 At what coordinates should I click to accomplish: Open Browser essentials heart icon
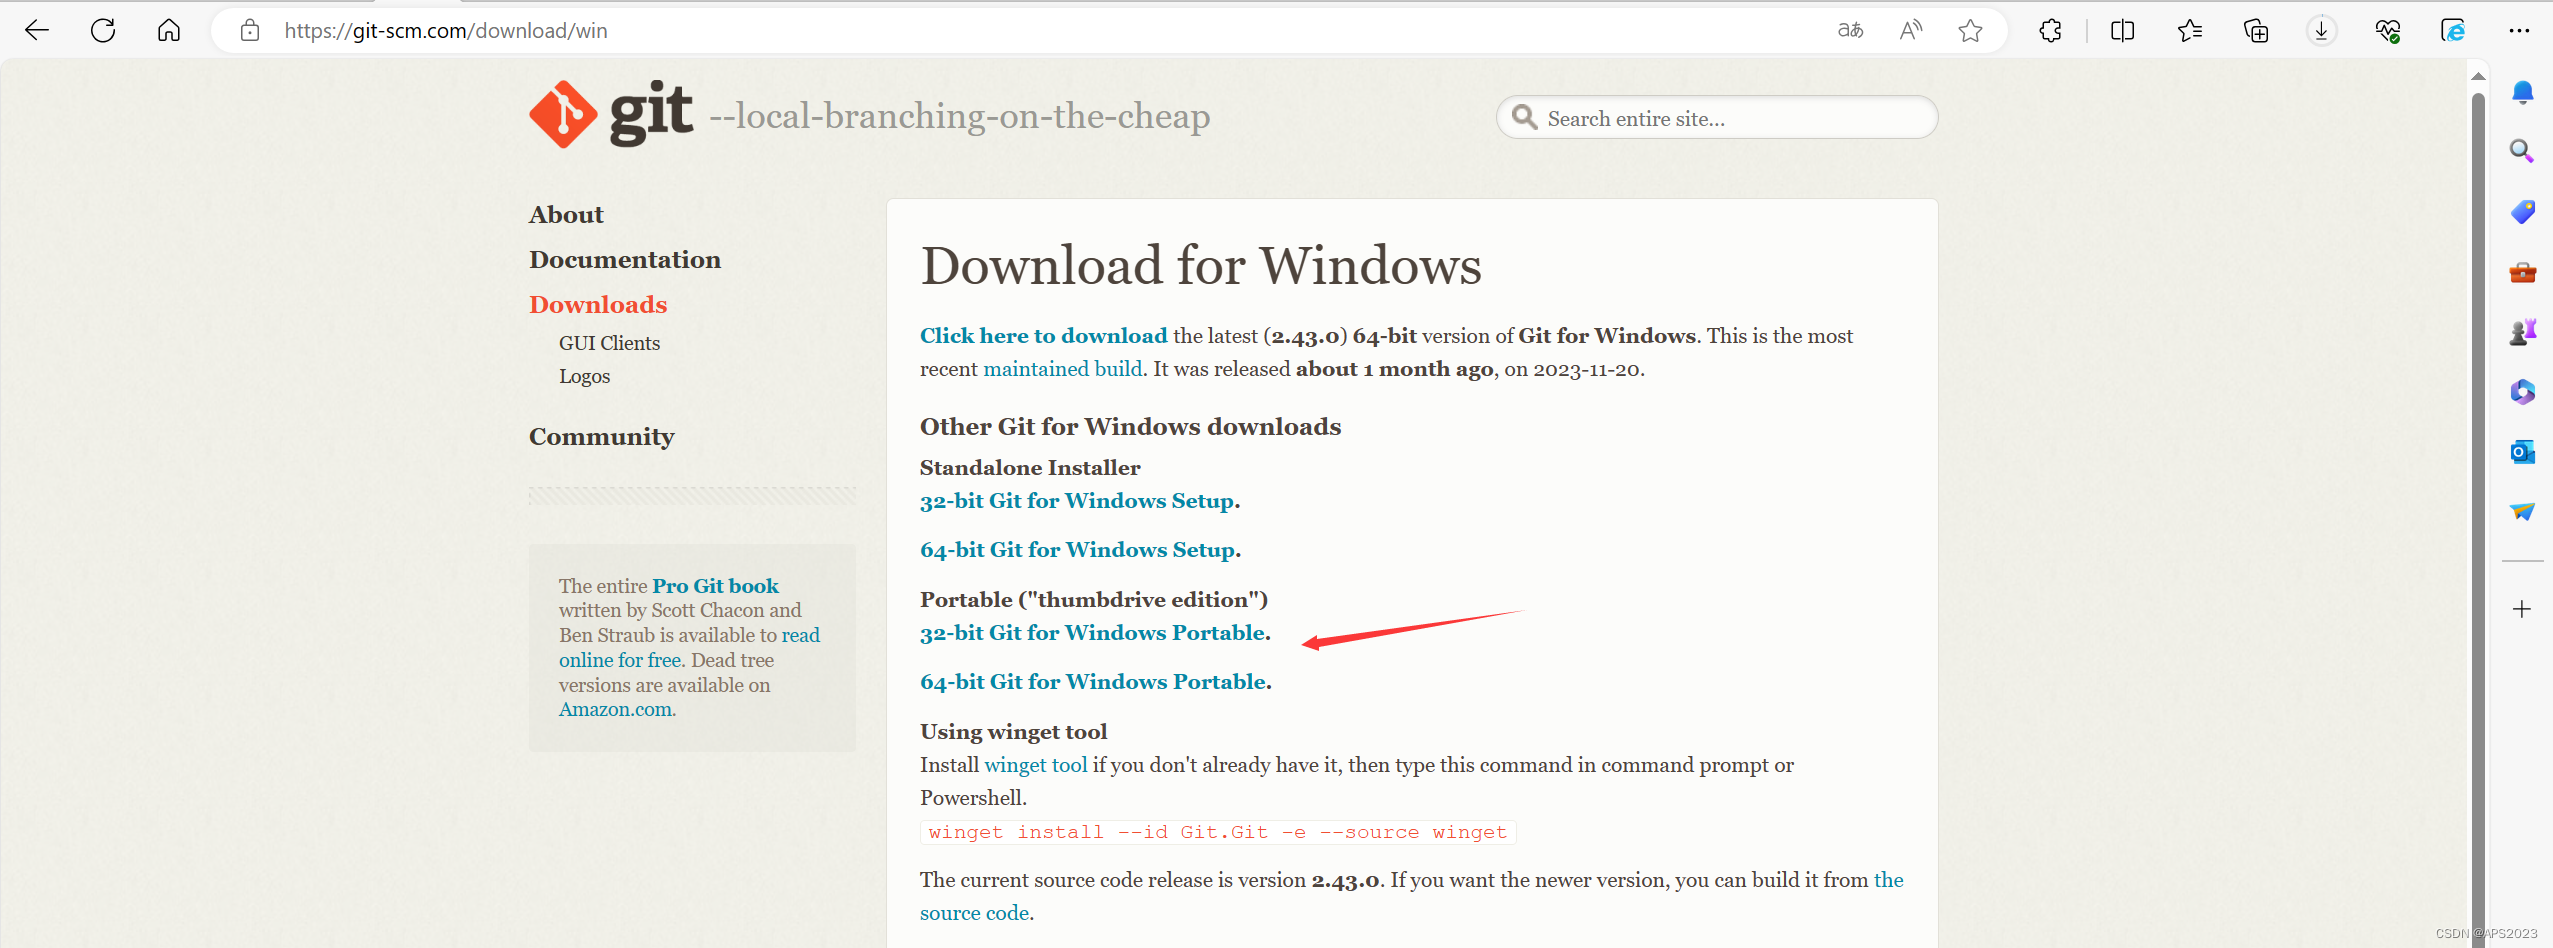(2388, 30)
